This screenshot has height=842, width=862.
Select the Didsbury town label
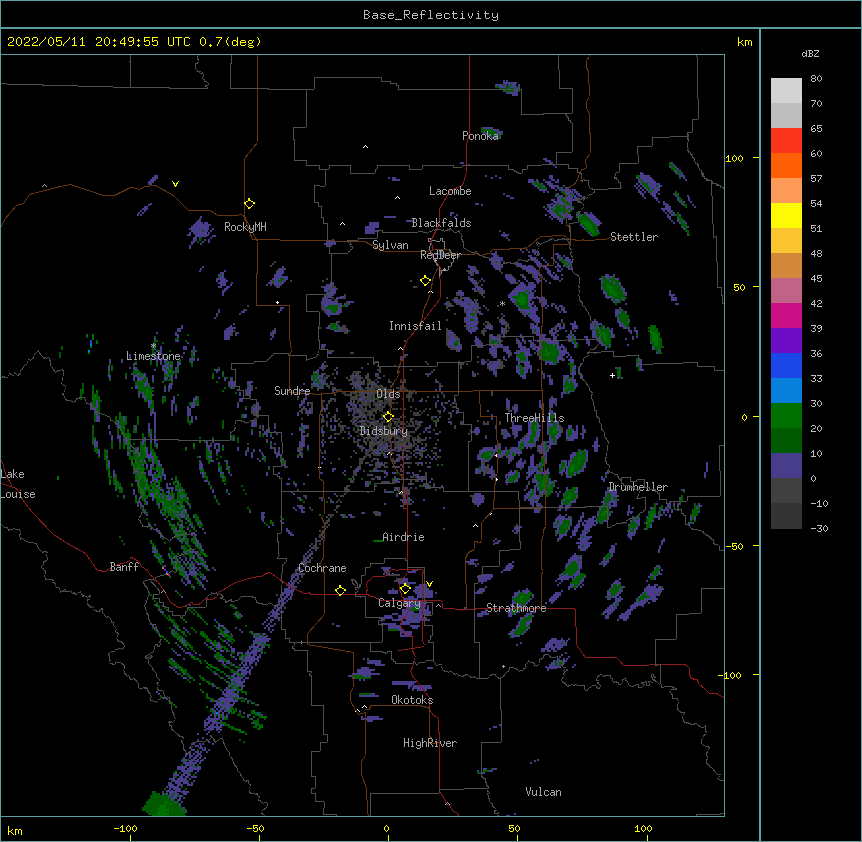[384, 431]
